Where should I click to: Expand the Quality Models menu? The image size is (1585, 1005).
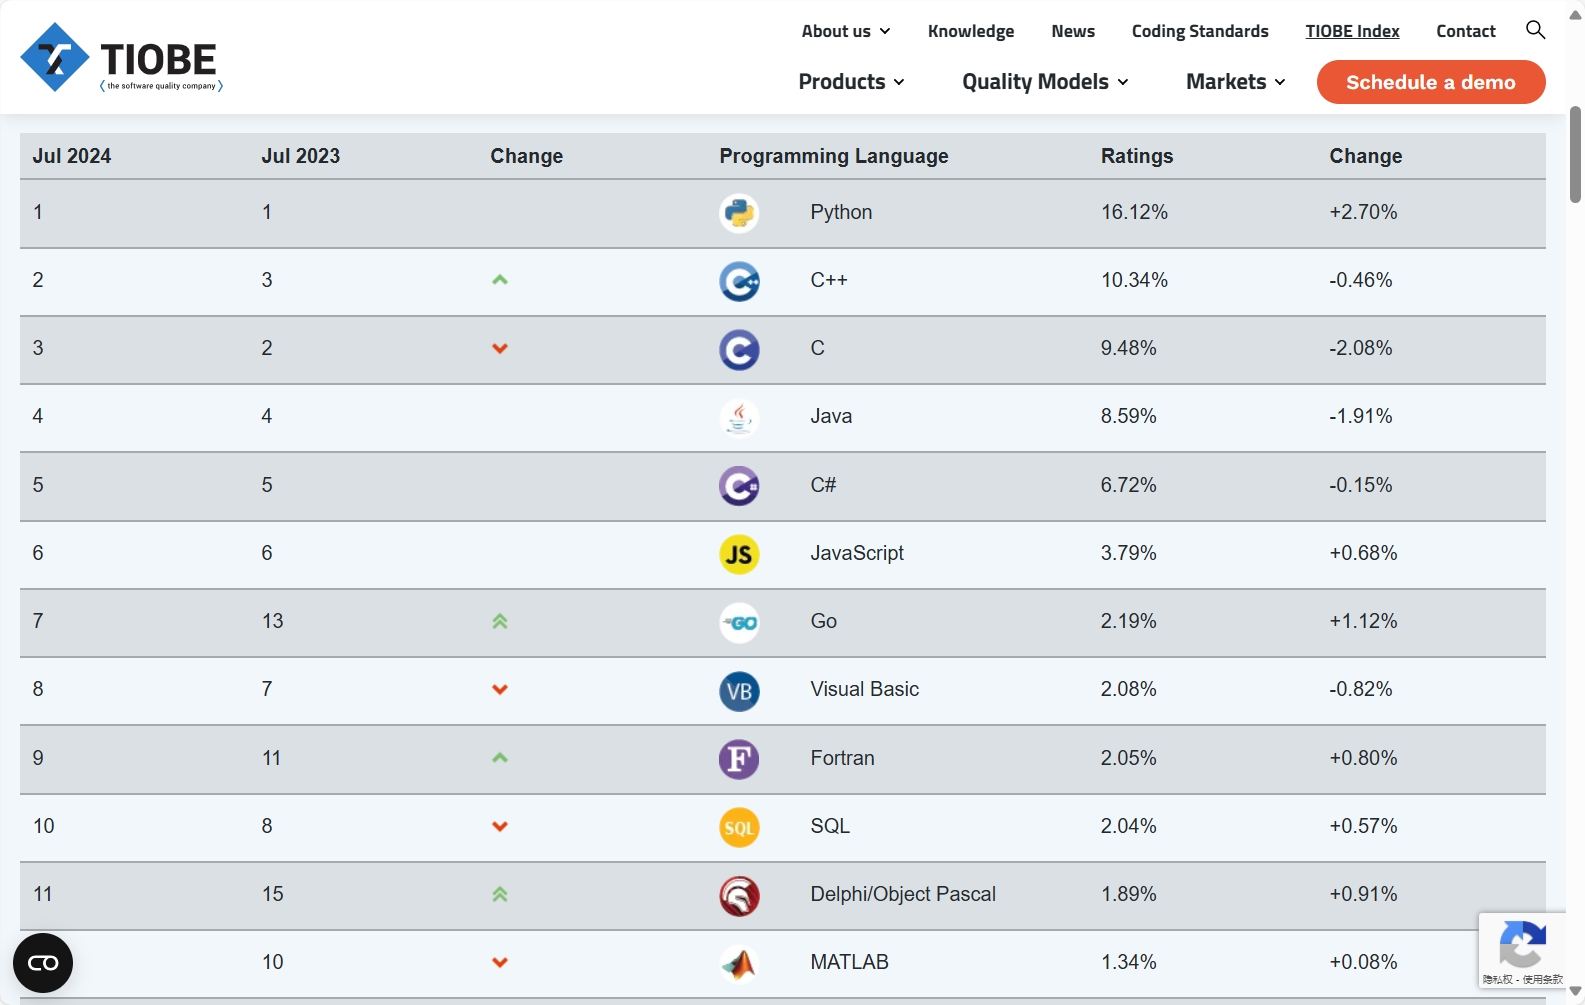coord(1045,82)
